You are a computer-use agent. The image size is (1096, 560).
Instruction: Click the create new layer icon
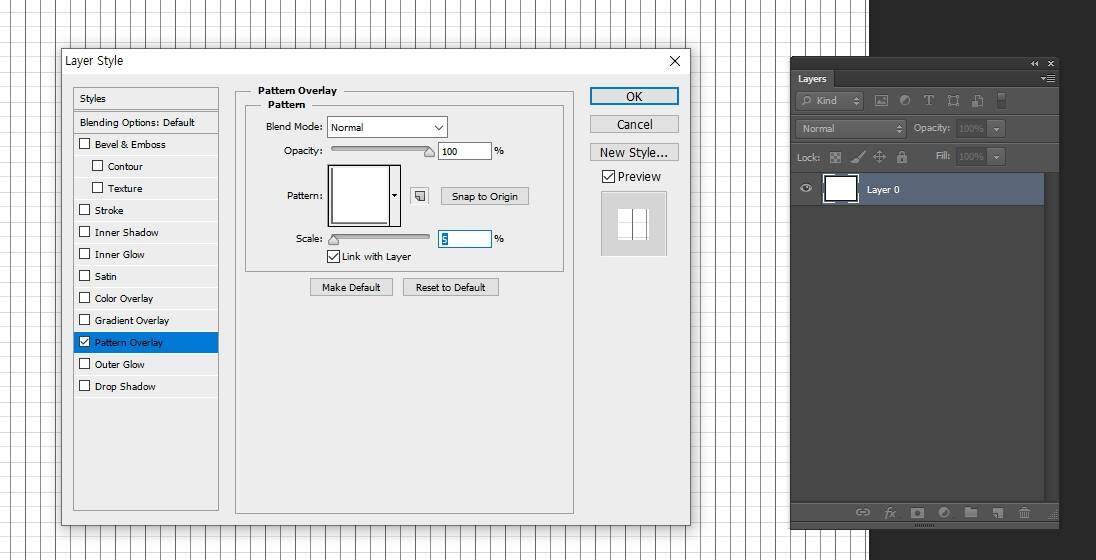tap(998, 512)
